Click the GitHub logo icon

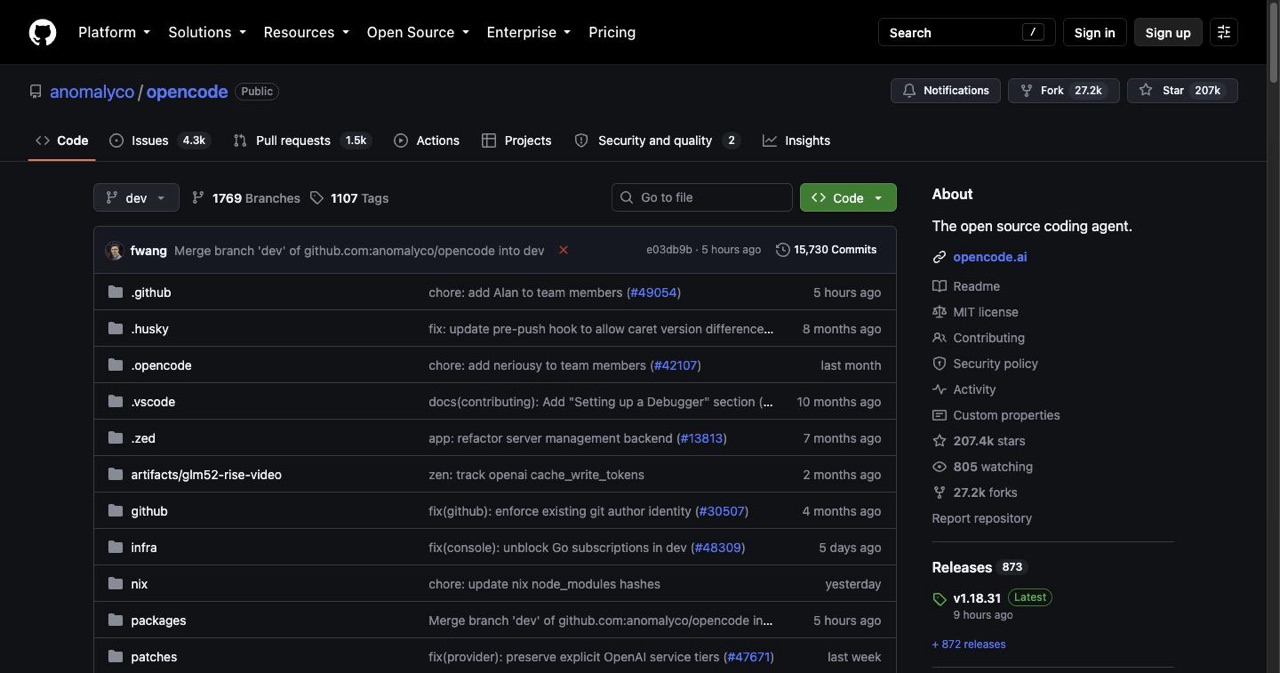point(42,32)
